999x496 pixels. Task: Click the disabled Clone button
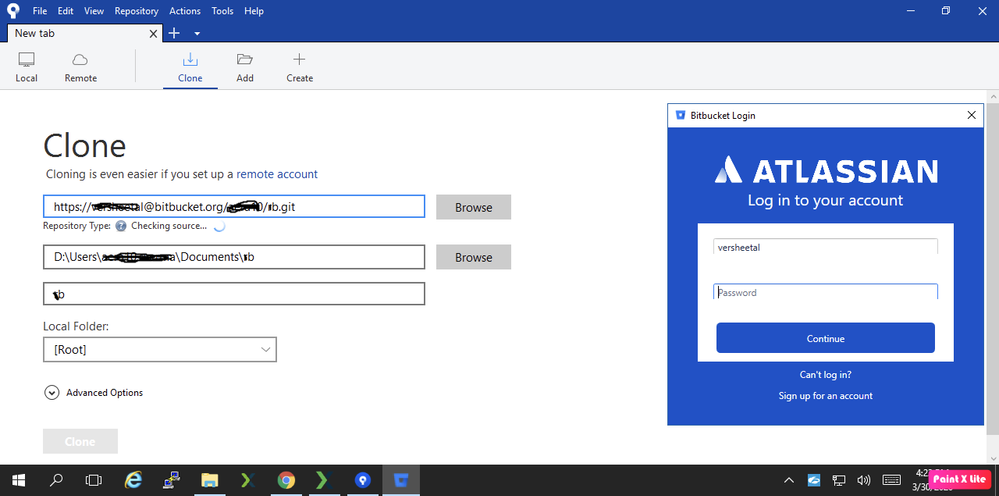pos(80,441)
